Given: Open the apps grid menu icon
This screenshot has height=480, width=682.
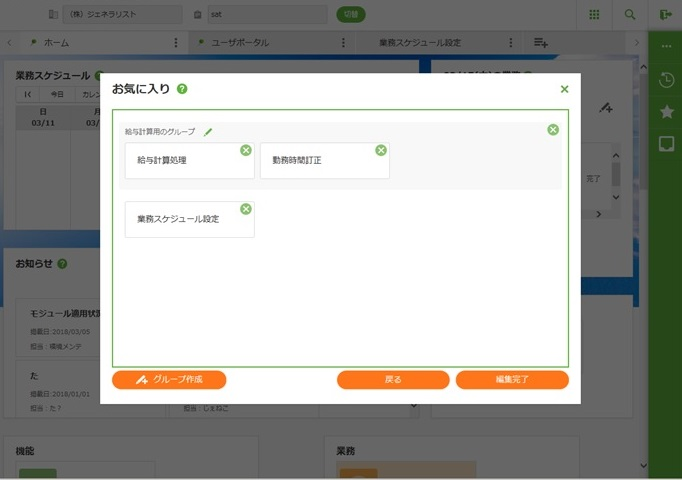Looking at the screenshot, I should pyautogui.click(x=594, y=15).
